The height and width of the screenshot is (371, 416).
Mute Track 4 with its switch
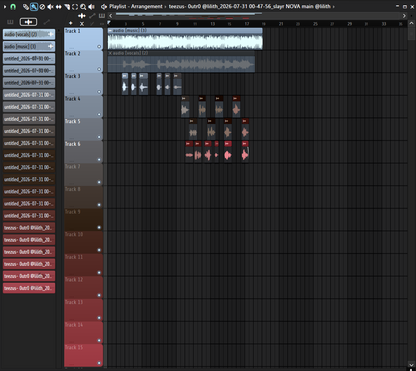(x=99, y=114)
